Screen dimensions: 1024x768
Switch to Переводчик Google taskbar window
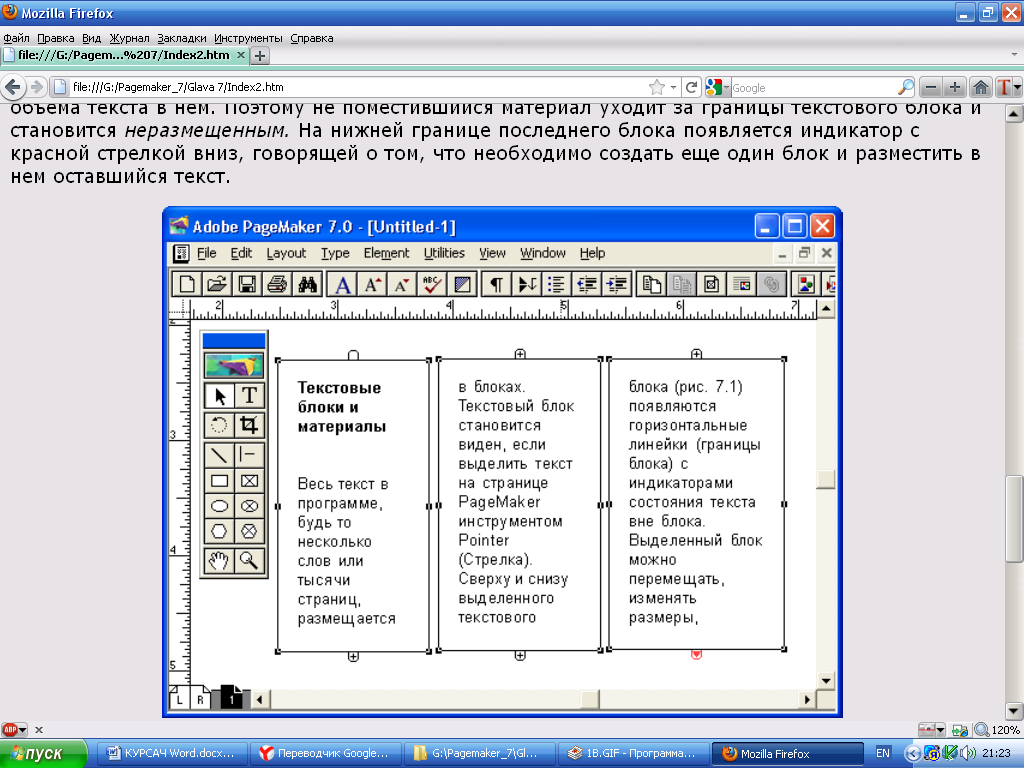(x=325, y=754)
